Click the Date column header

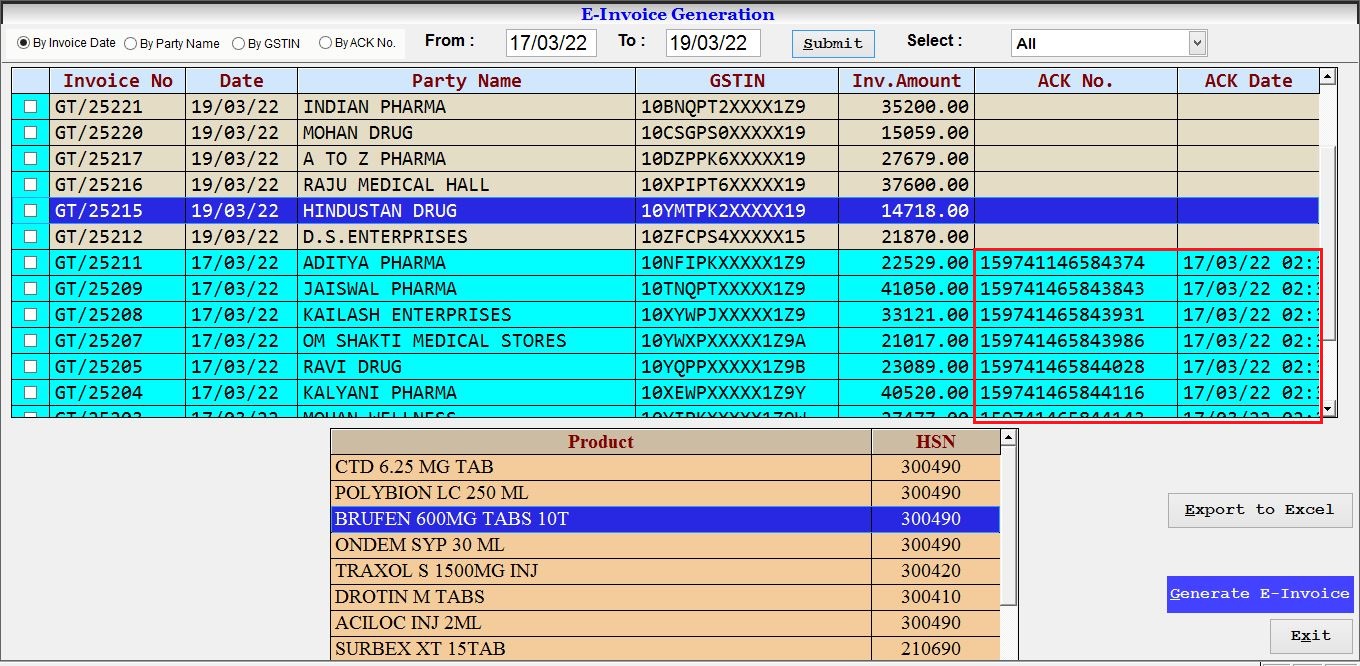(242, 81)
